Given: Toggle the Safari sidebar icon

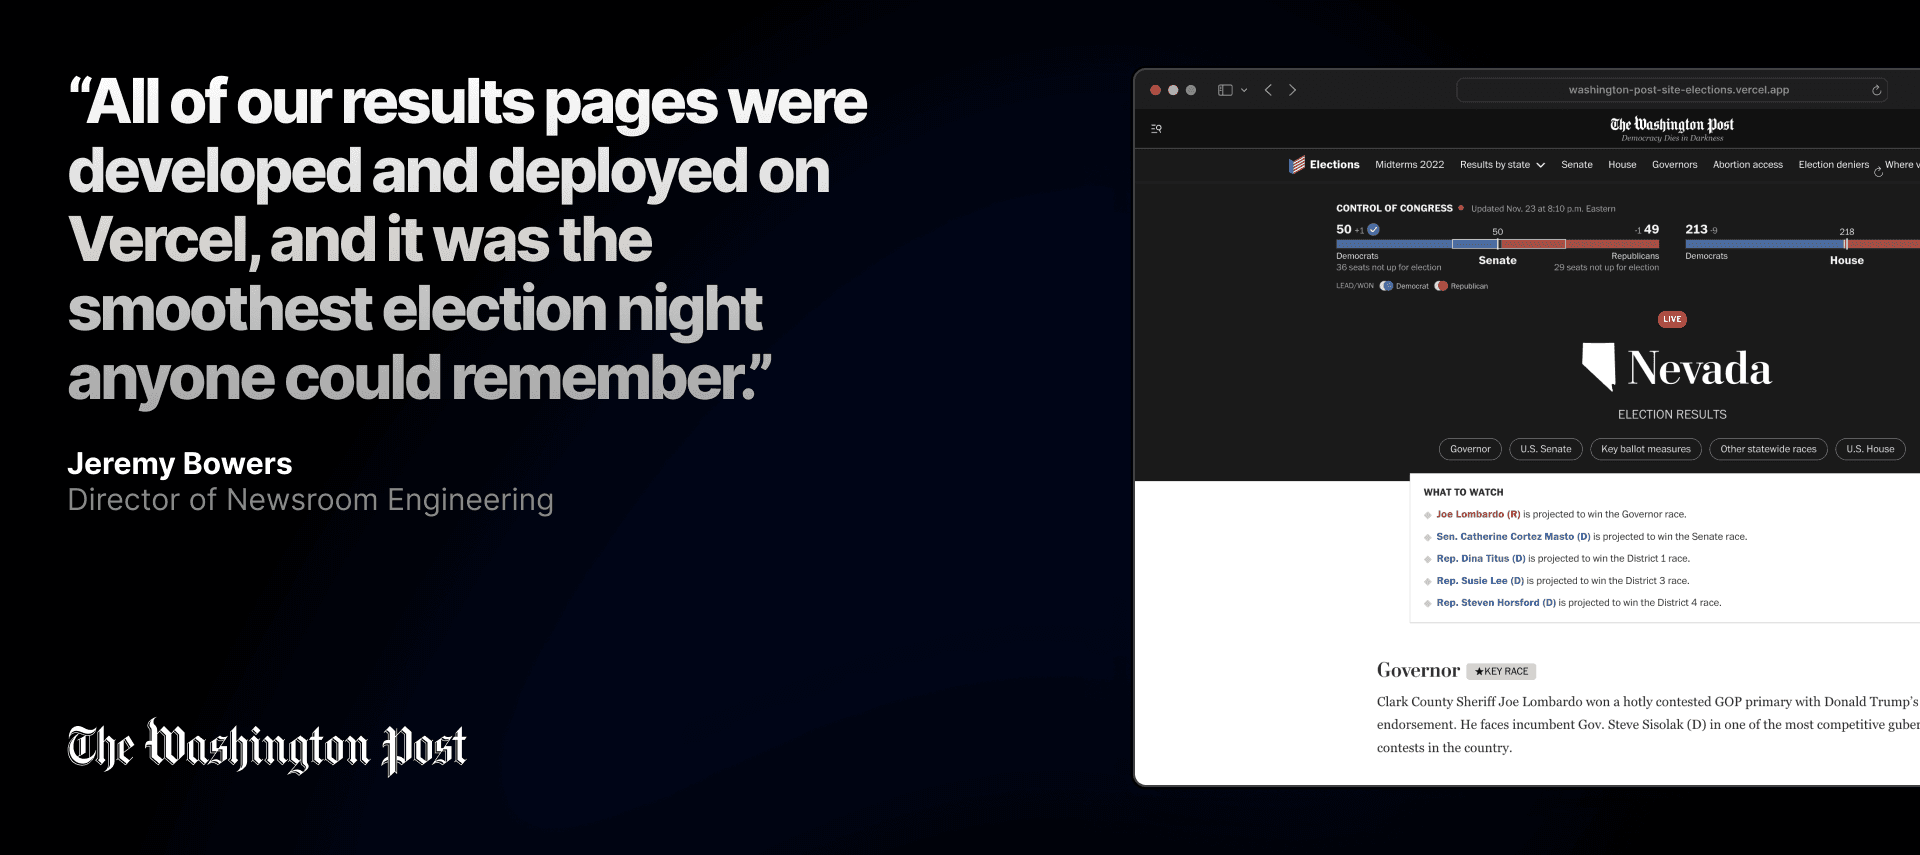Looking at the screenshot, I should (1225, 90).
